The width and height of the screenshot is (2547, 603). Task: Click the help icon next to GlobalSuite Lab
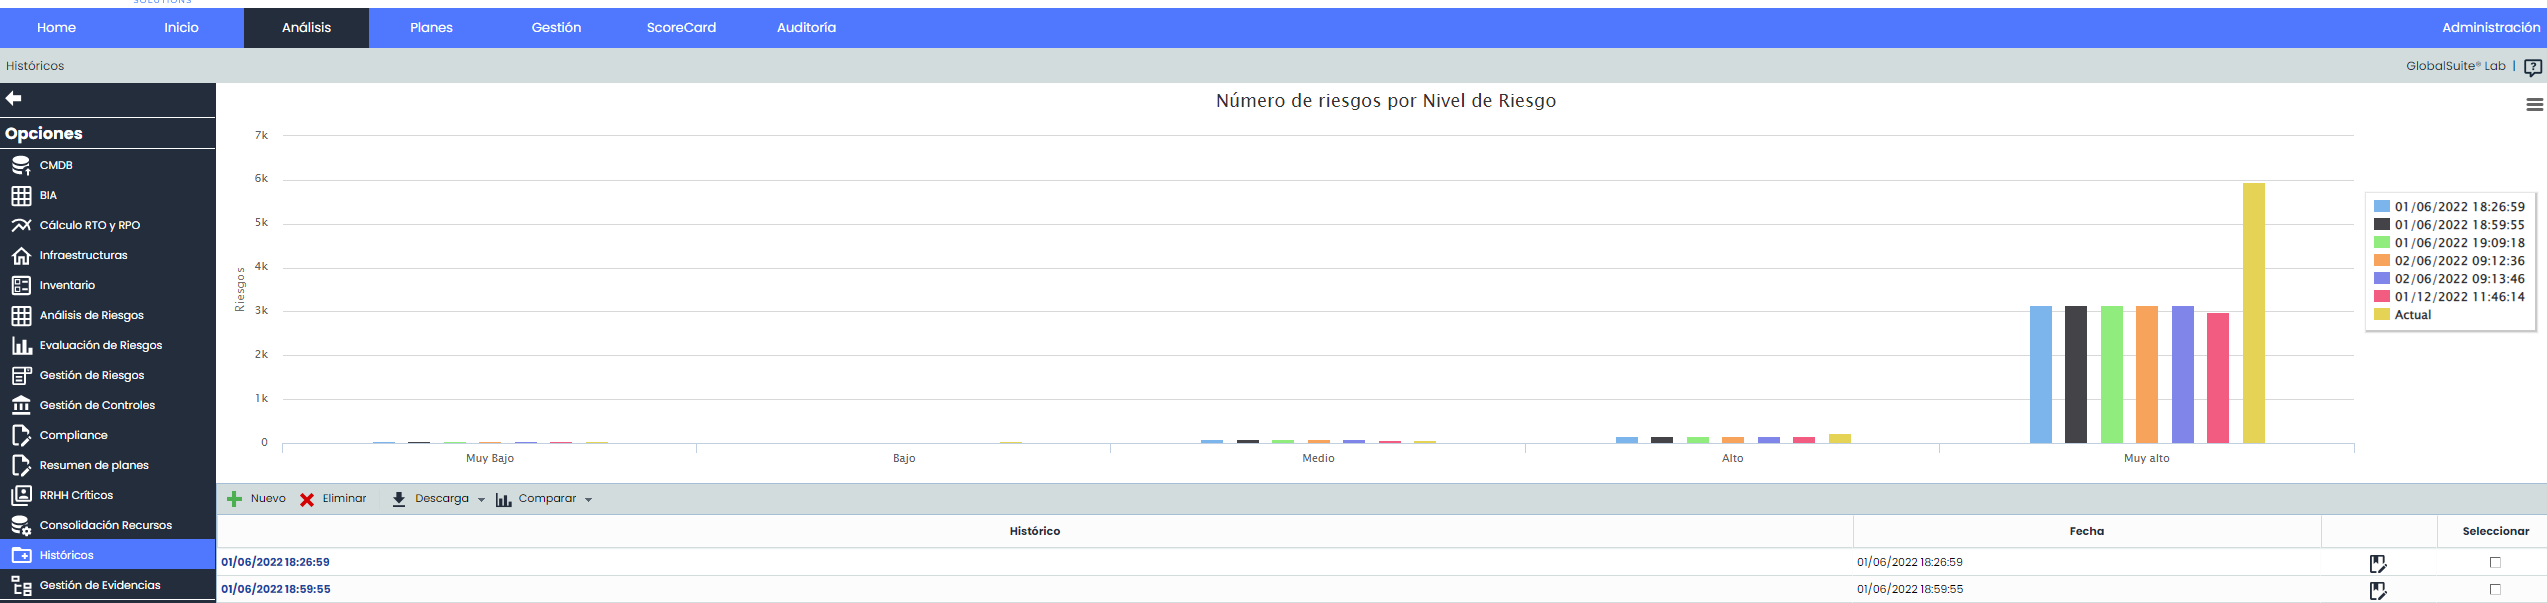click(x=2532, y=67)
